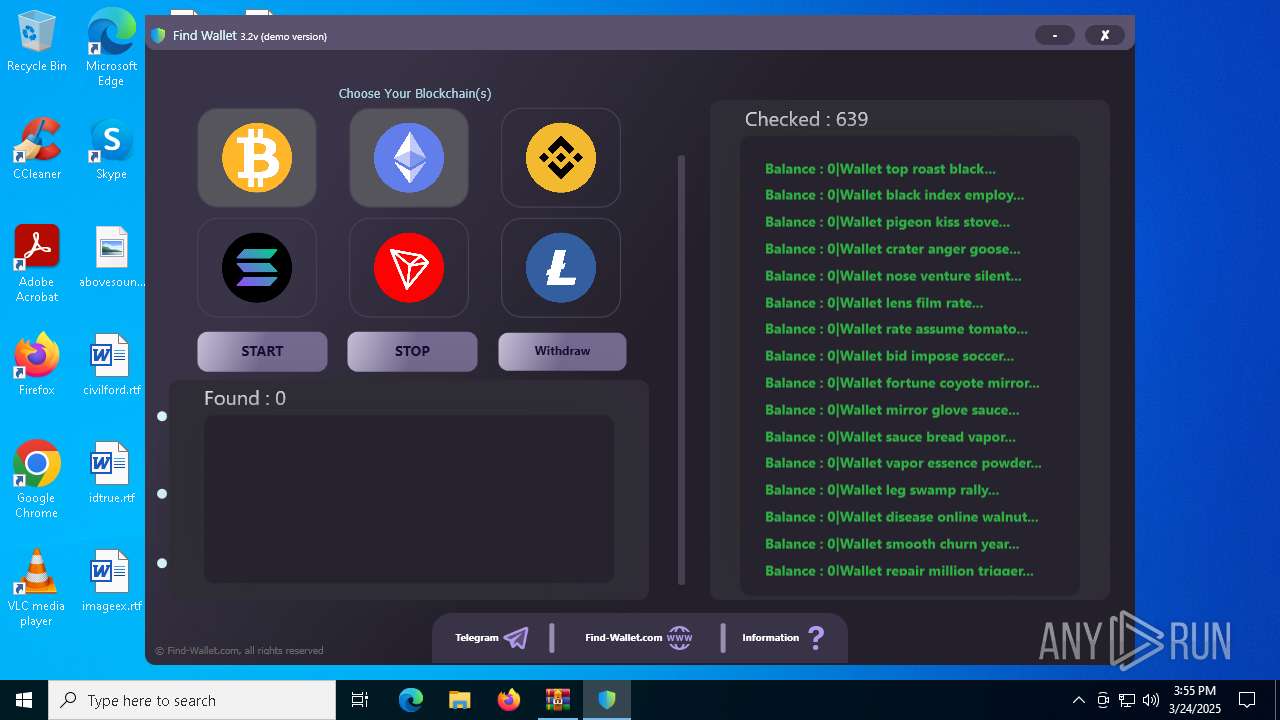Image resolution: width=1280 pixels, height=720 pixels.
Task: Click 'Wallet mirror glove sauce...' entry
Action: [x=892, y=410]
